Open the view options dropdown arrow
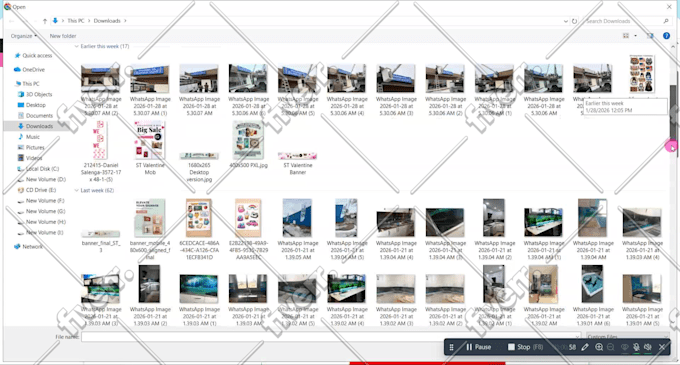680x365 pixels. click(635, 36)
